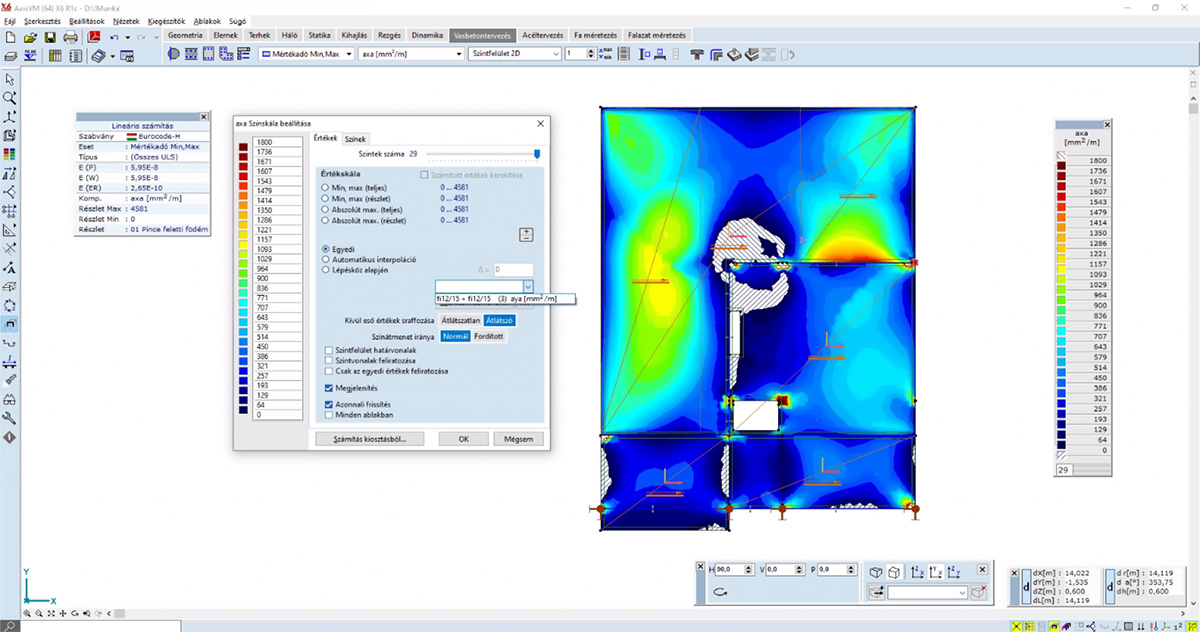Click the undo arrow icon
This screenshot has width=1200, height=632.
[x=115, y=37]
